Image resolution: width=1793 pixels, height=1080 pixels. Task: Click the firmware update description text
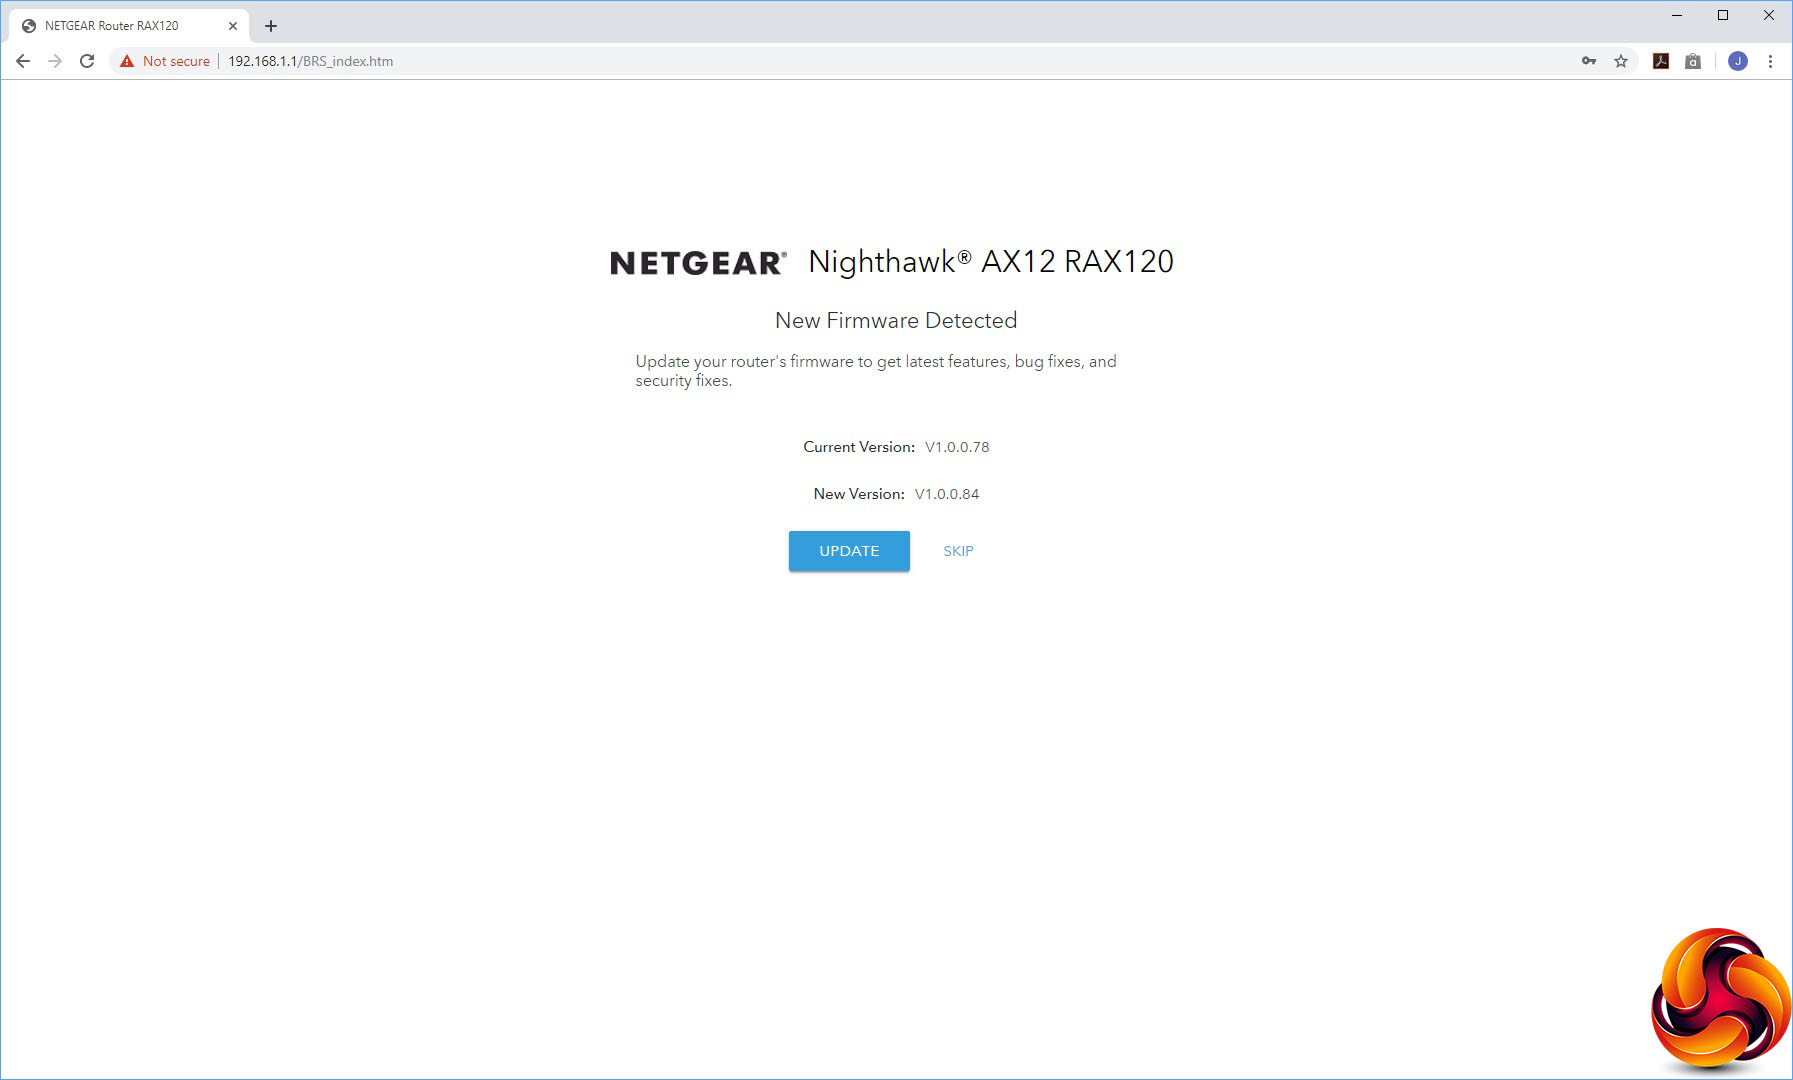coord(876,371)
